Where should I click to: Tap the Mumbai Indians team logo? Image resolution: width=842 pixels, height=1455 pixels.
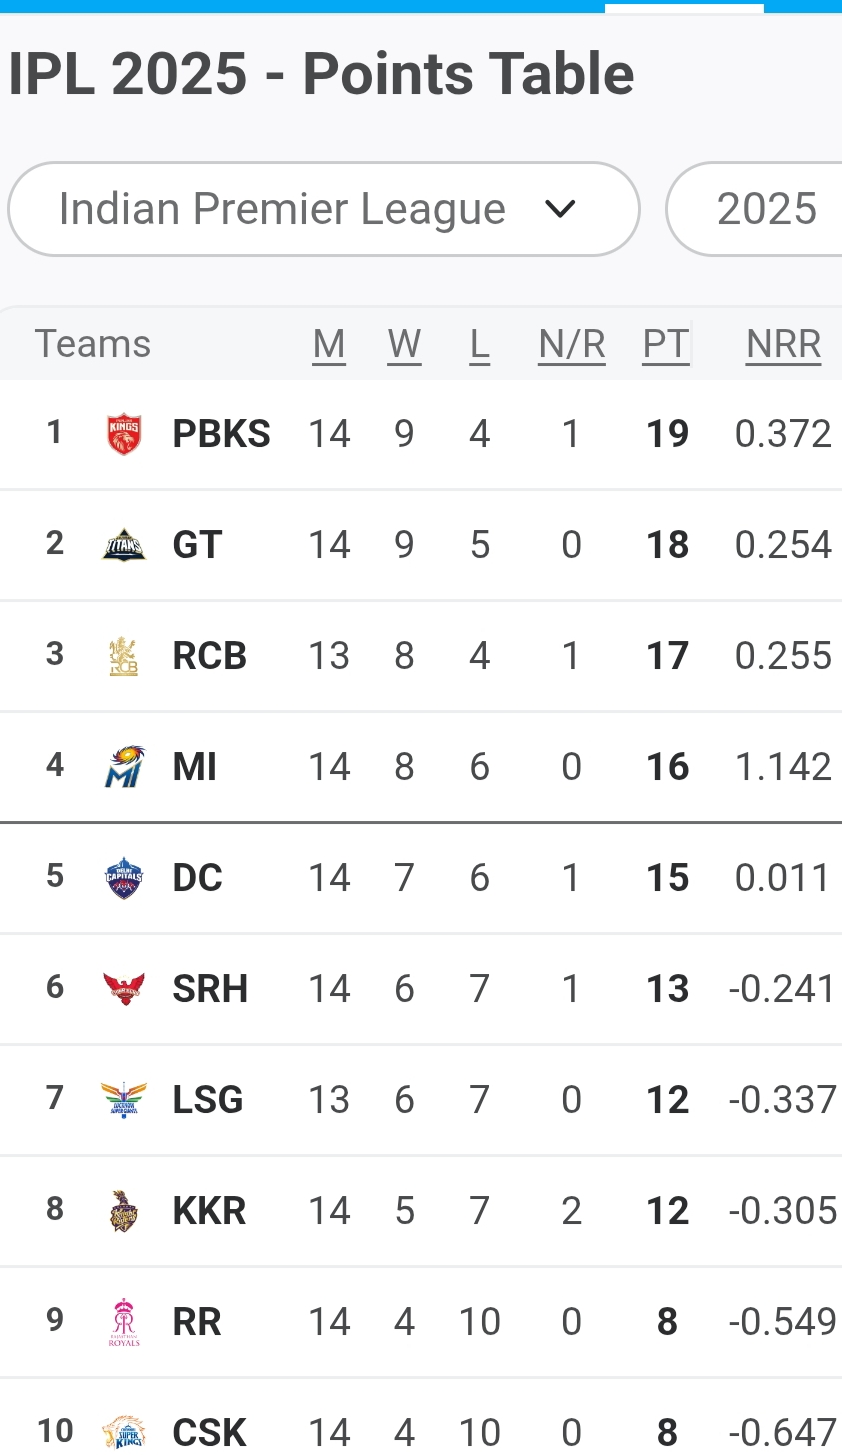[124, 767]
